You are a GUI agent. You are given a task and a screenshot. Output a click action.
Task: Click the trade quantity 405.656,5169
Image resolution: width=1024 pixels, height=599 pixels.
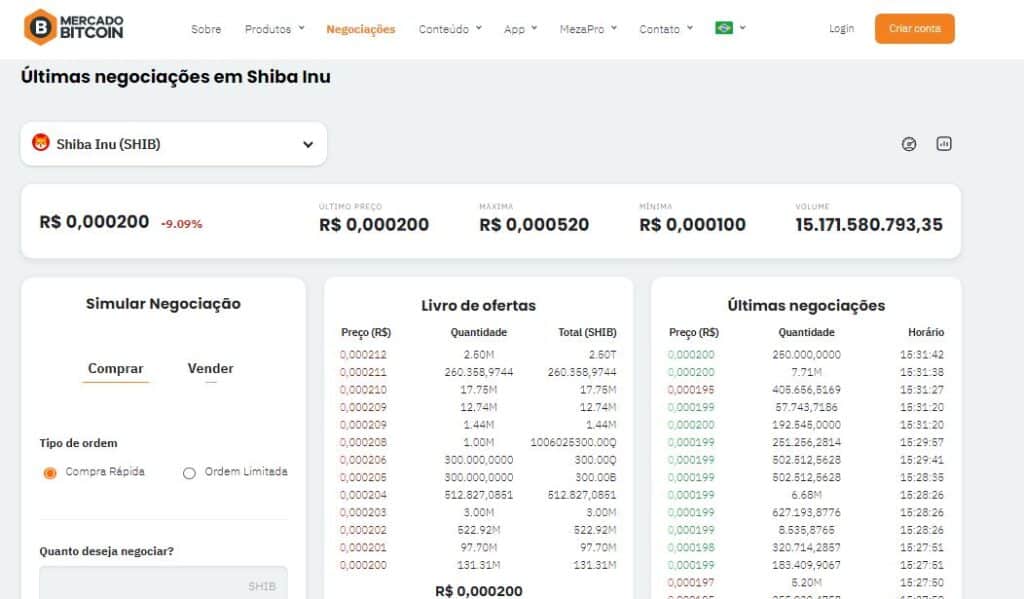tap(806, 390)
